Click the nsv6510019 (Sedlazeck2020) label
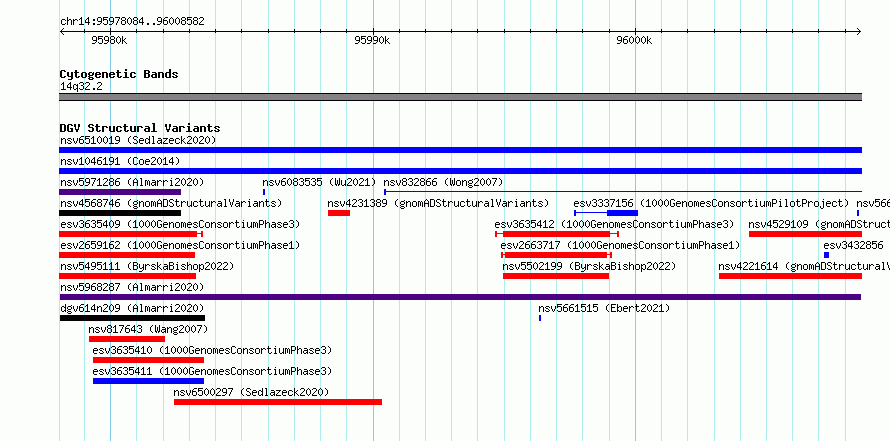Viewport: 890px width, 441px height. coord(138,140)
